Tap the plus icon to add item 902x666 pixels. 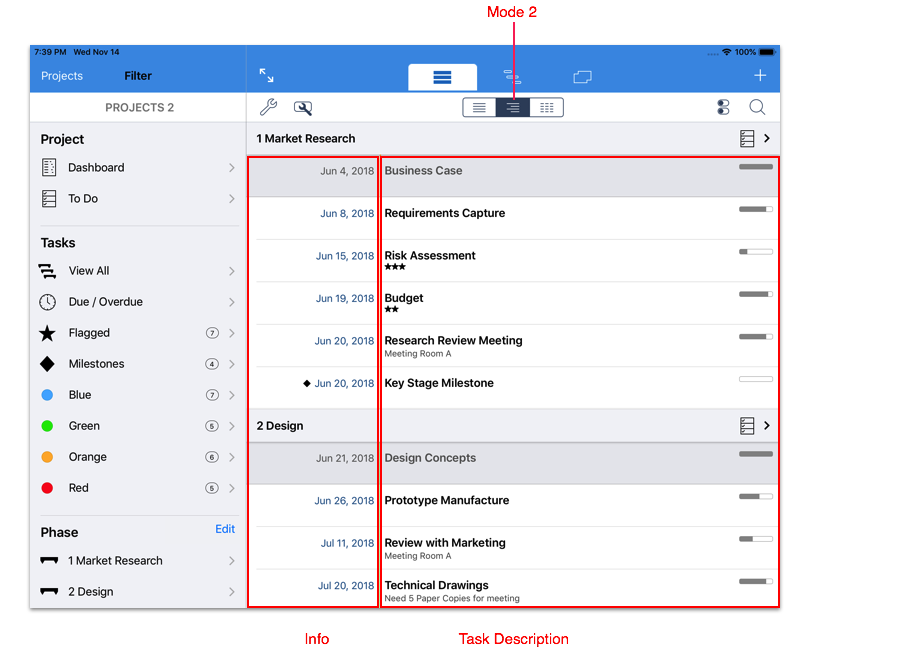(760, 76)
